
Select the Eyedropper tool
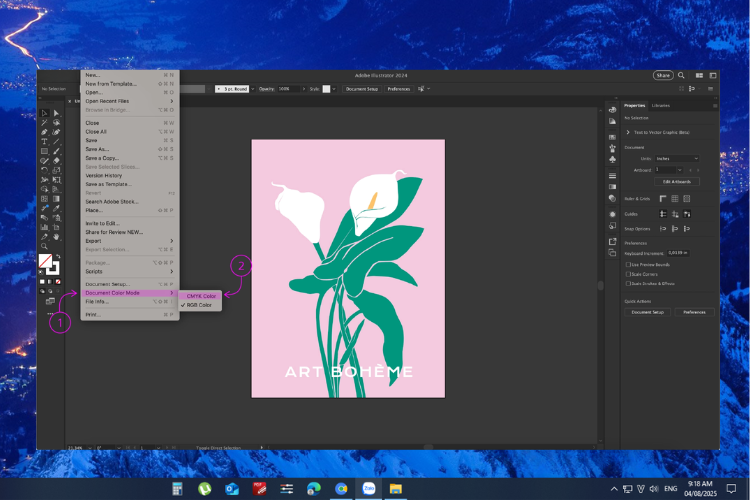[56, 208]
